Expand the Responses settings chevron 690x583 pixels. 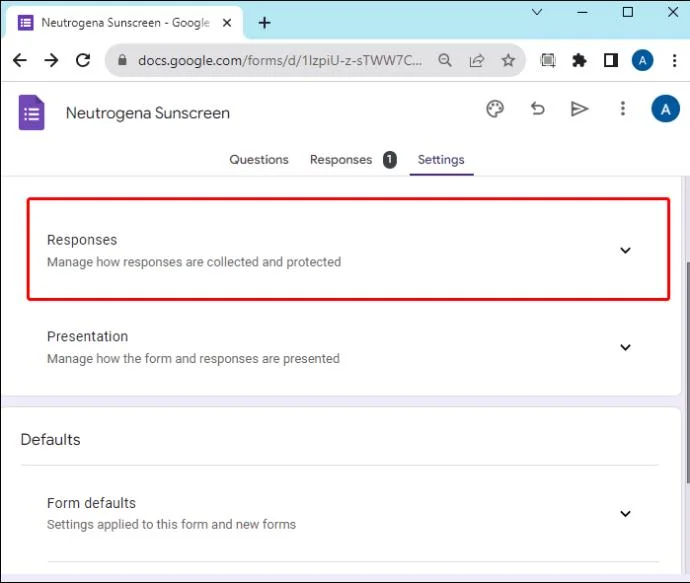pos(625,250)
